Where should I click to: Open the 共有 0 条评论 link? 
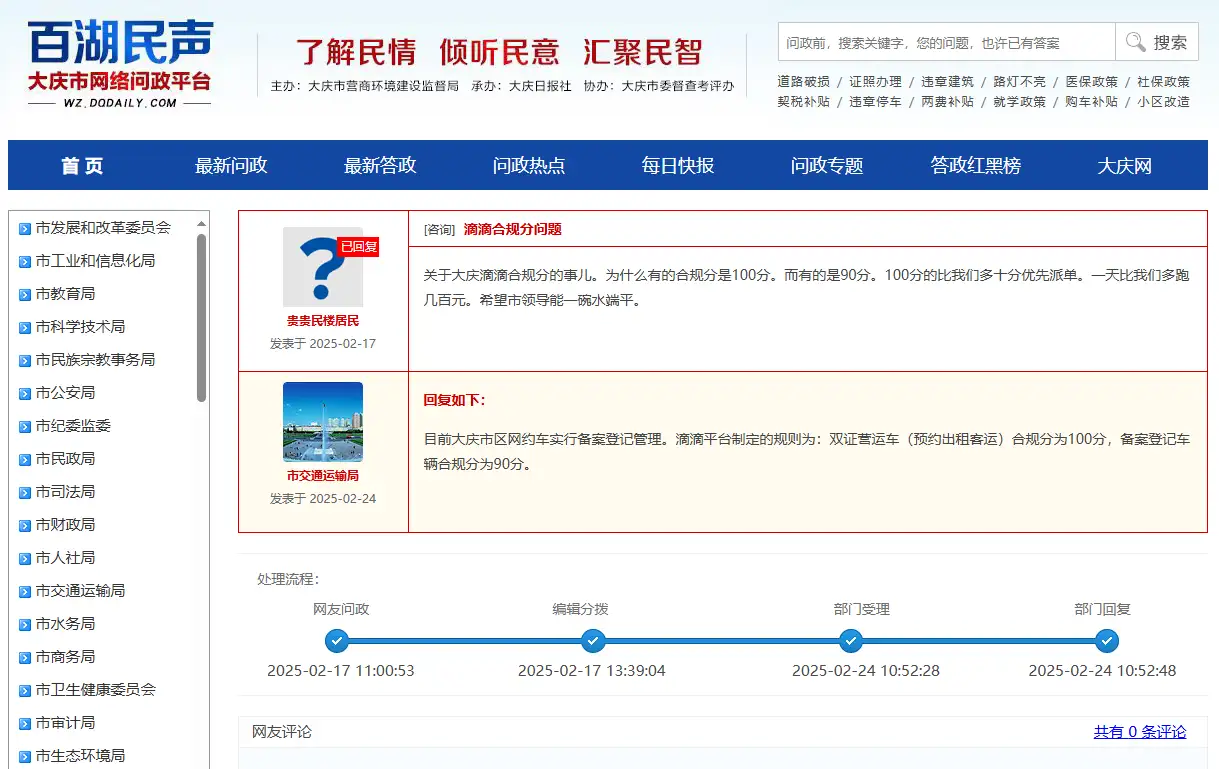1139,731
